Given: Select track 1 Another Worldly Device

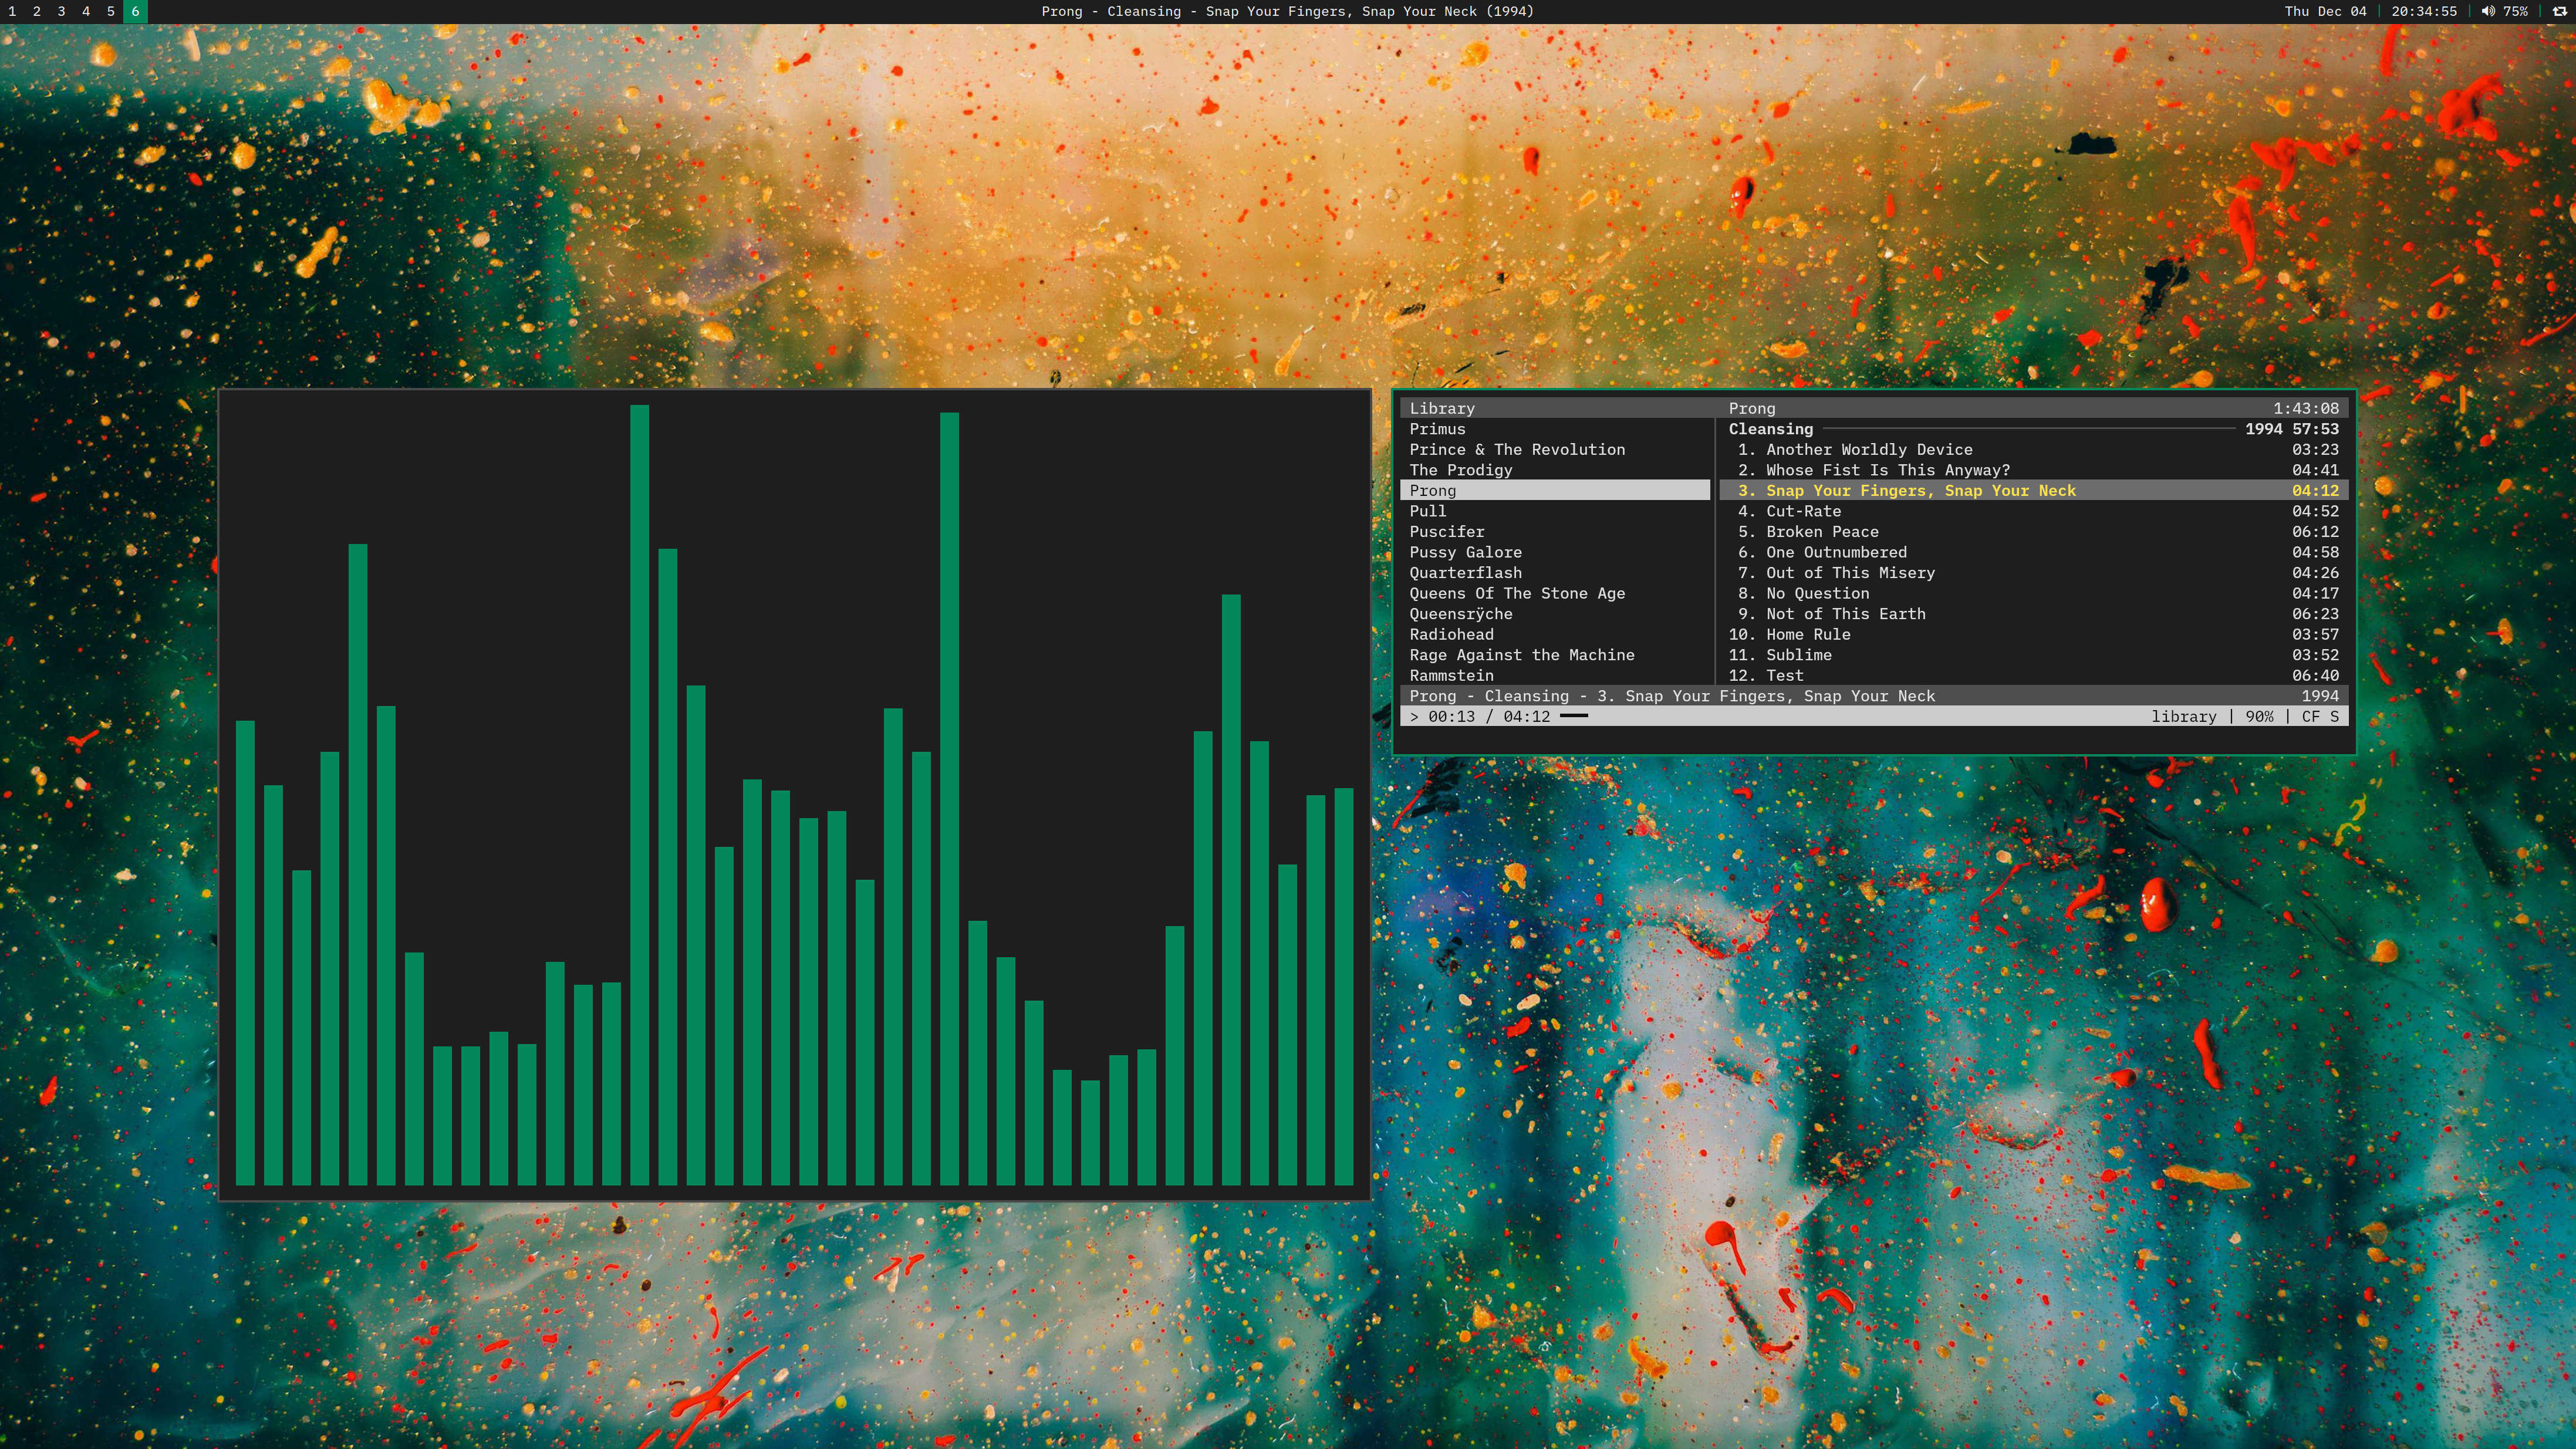Looking at the screenshot, I should 1868,450.
